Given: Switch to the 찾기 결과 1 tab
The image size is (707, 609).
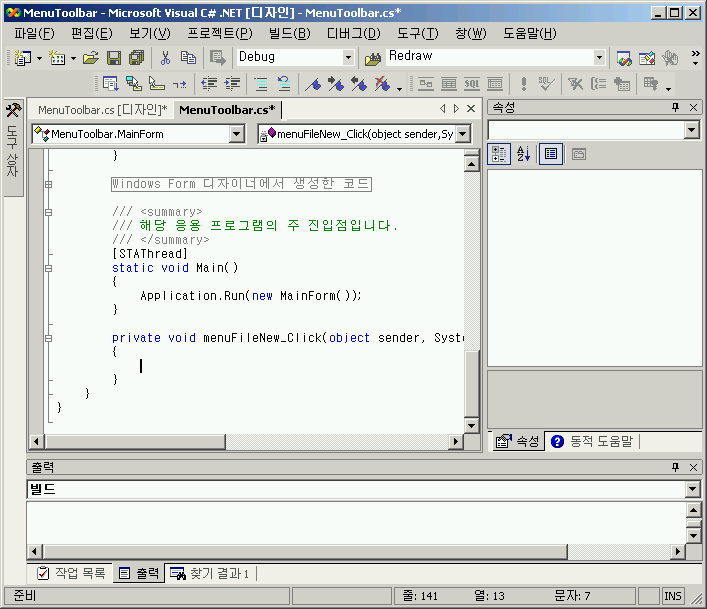Looking at the screenshot, I should click(210, 573).
